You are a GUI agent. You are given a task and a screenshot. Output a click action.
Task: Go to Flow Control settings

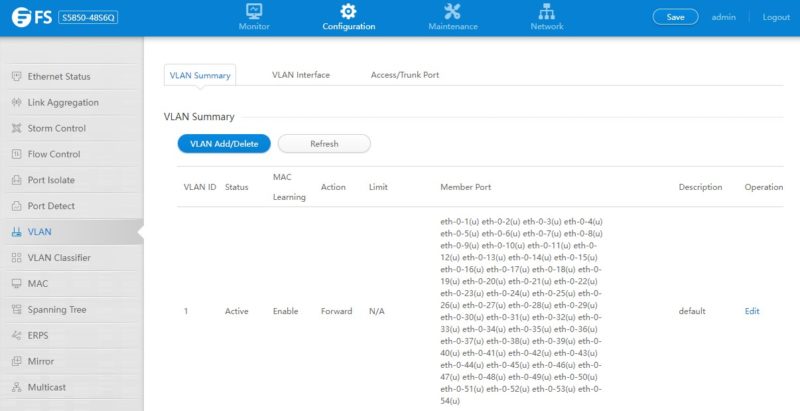tap(54, 154)
